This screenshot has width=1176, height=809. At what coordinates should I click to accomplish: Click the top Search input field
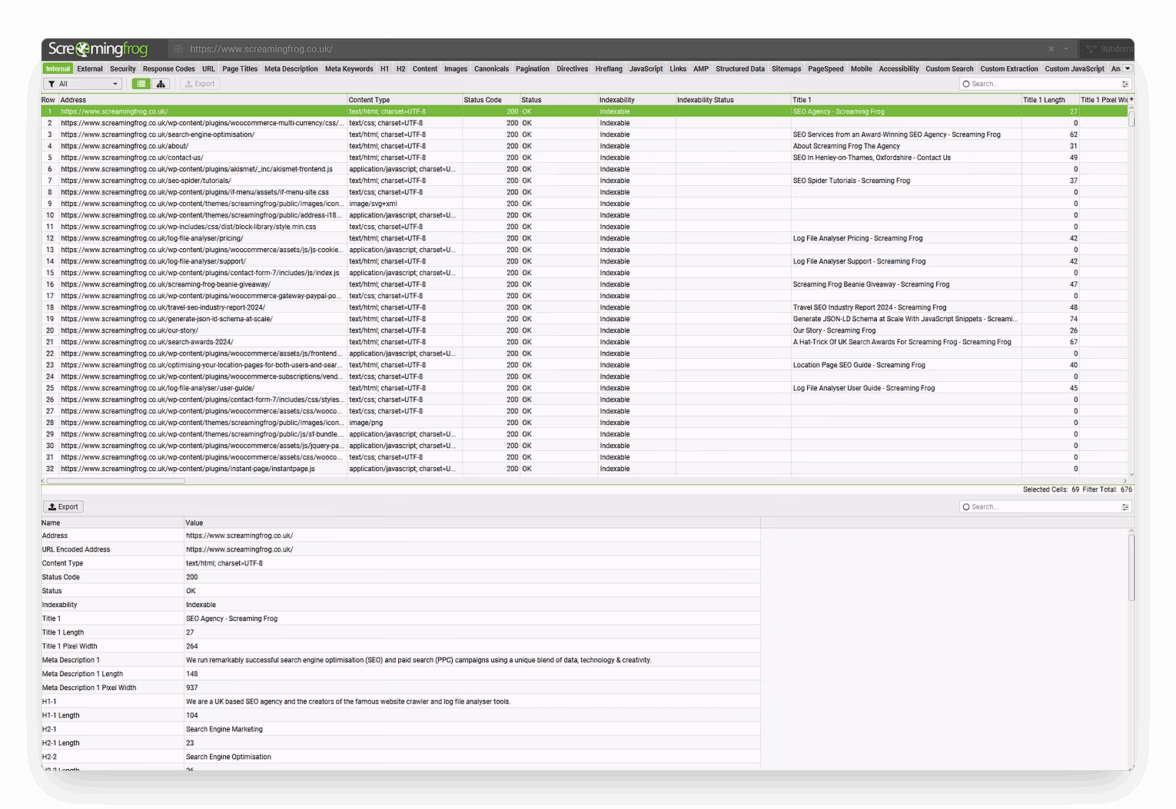(x=1041, y=84)
